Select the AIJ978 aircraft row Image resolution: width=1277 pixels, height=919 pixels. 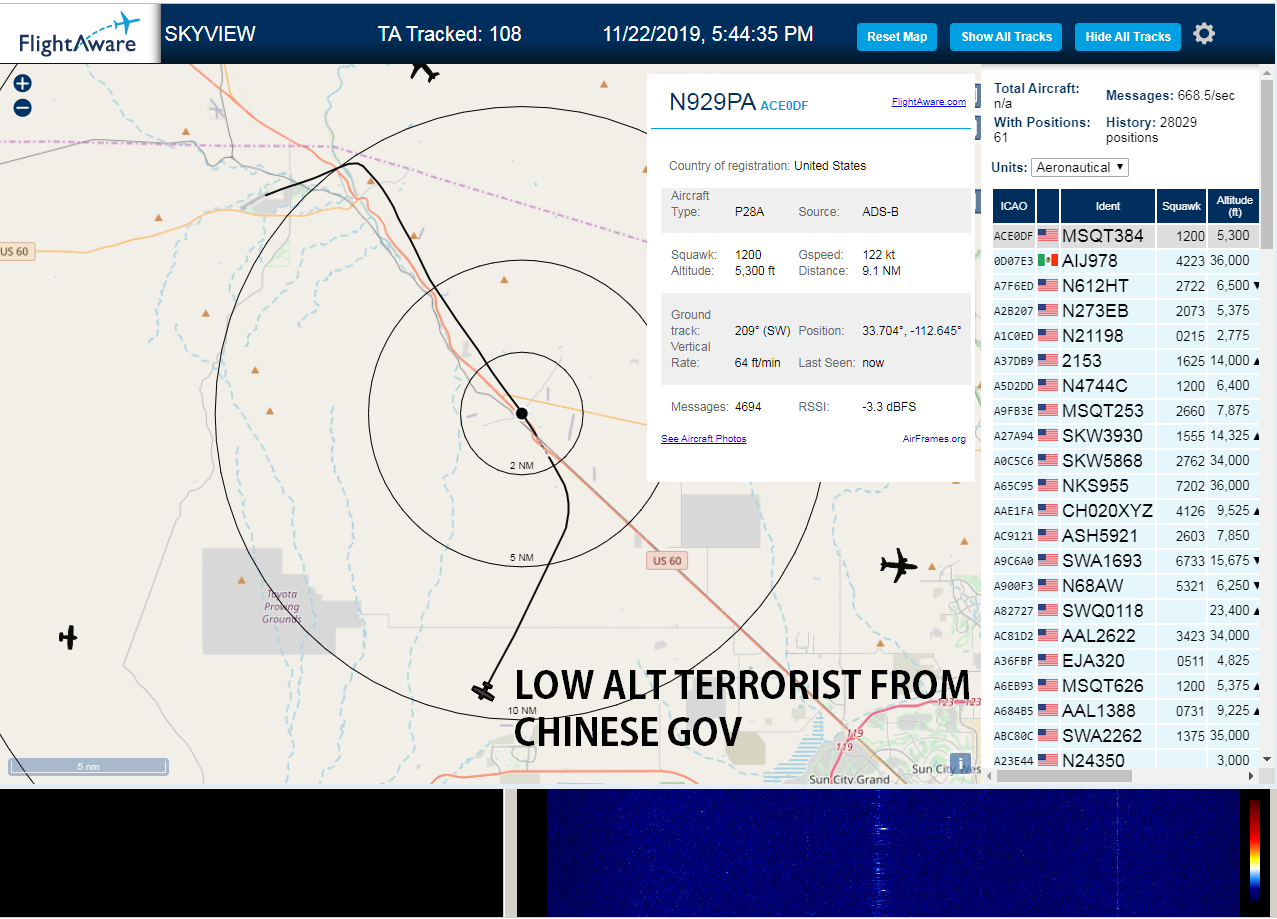click(x=1127, y=260)
